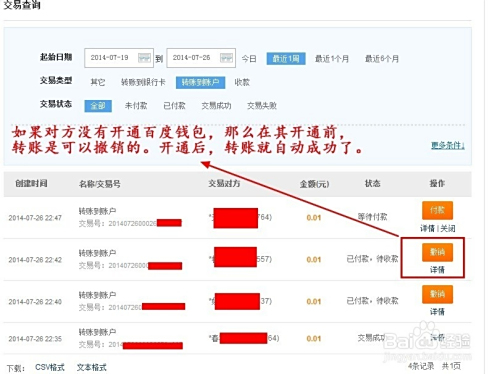The width and height of the screenshot is (500, 374).
Task: Filter transaction type by 转账到账户
Action: (x=200, y=82)
